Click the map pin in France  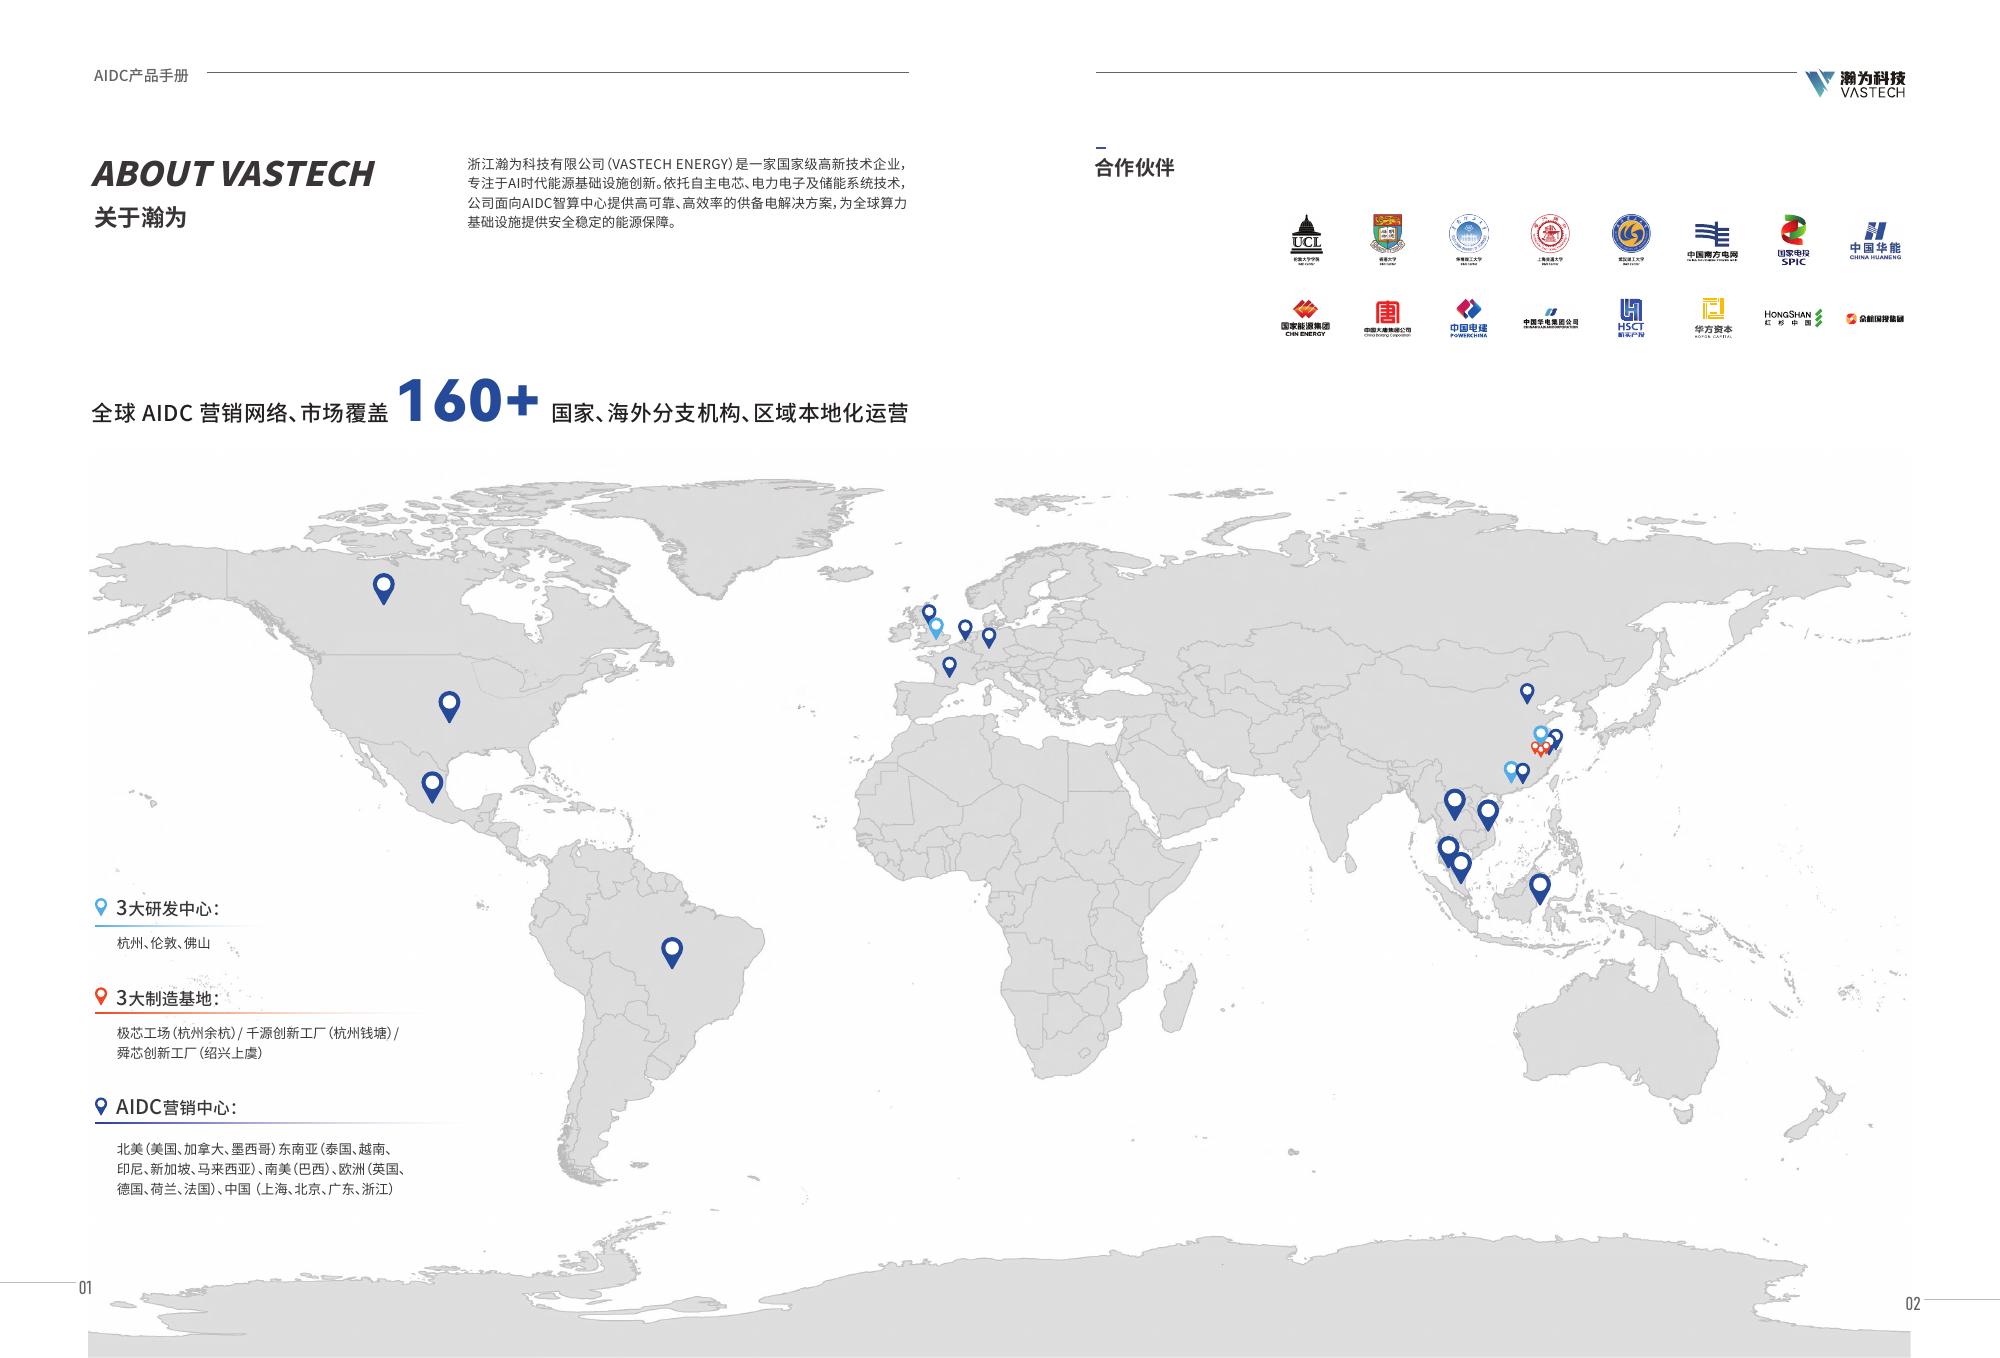[949, 666]
